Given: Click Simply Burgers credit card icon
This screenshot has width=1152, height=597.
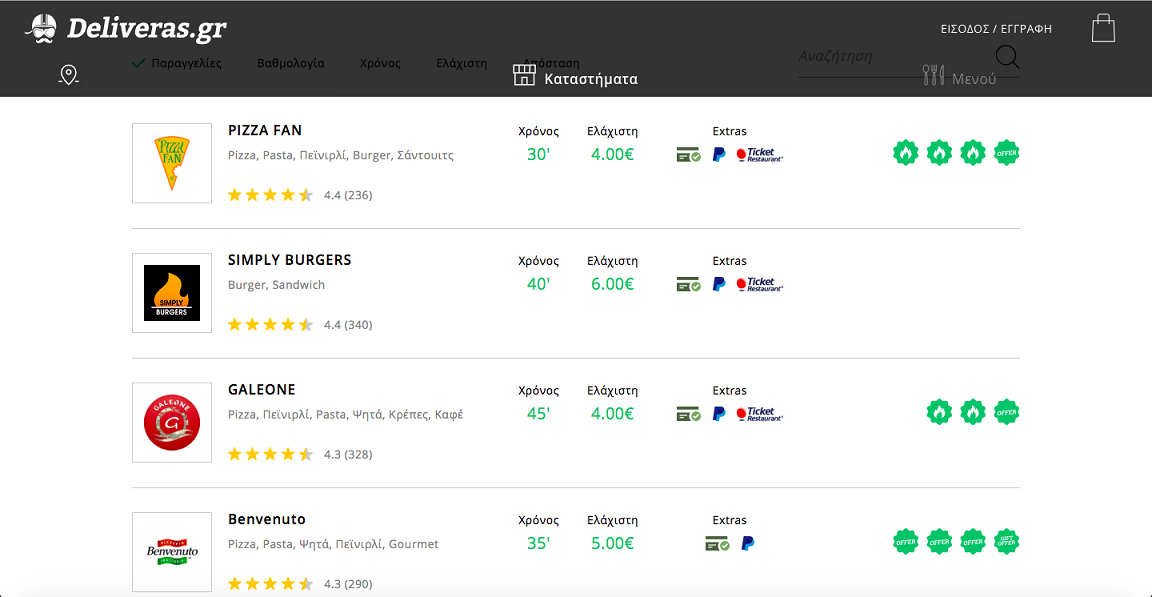Looking at the screenshot, I should click(688, 284).
